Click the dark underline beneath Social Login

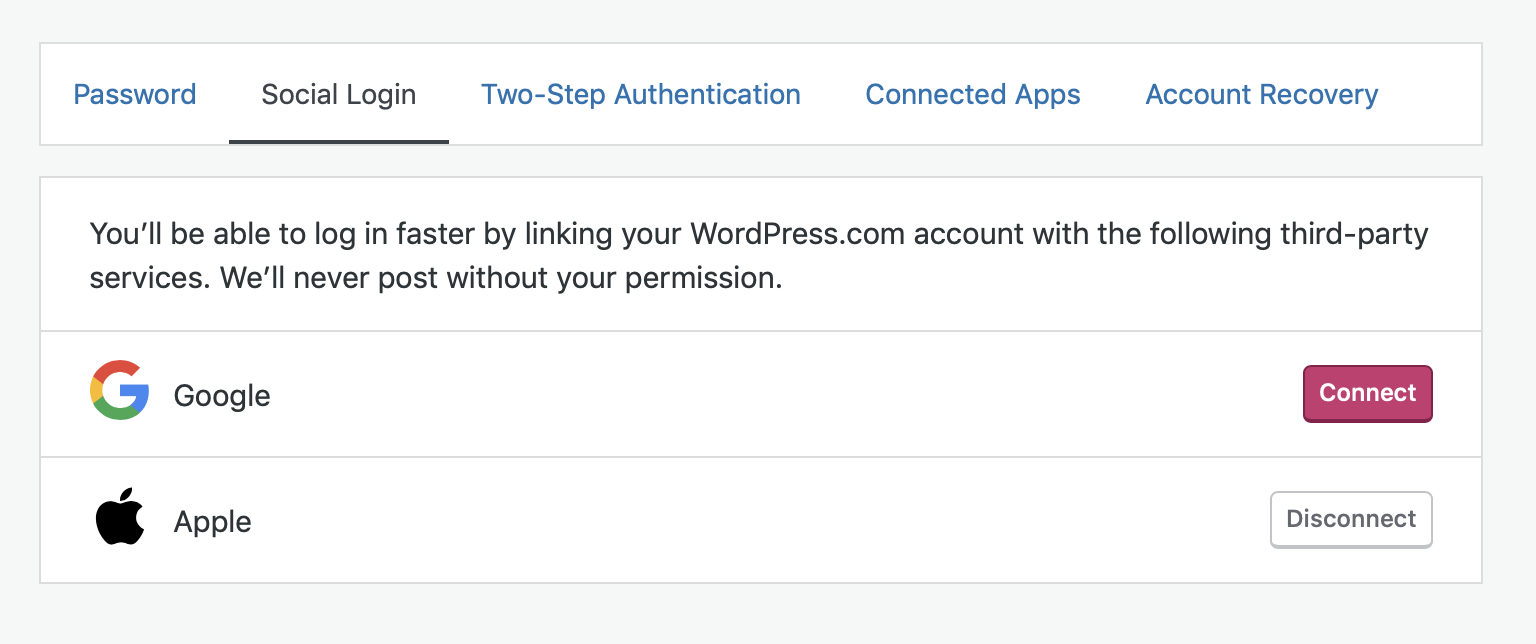coord(339,141)
